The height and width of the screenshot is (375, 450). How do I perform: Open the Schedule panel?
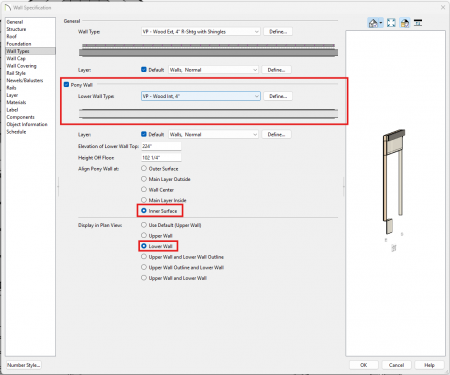(16, 132)
